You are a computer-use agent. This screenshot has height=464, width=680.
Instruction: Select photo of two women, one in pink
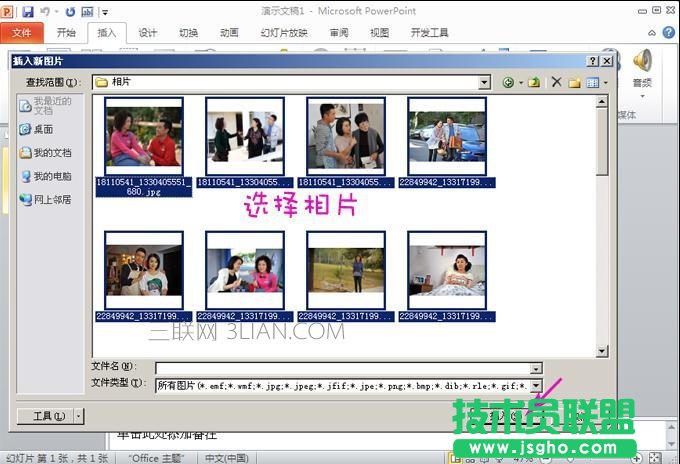coord(245,270)
